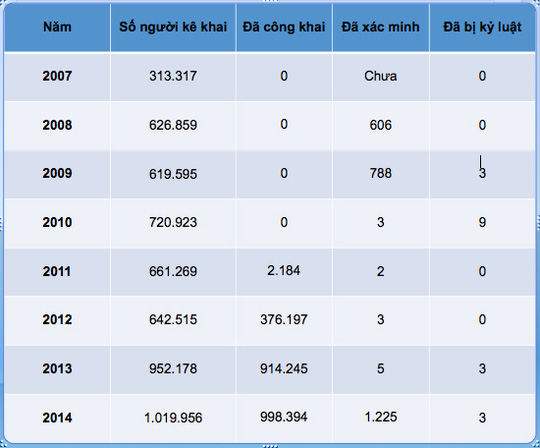This screenshot has width=540, height=448.
Task: Click the "Năm" column header
Action: (58, 27)
